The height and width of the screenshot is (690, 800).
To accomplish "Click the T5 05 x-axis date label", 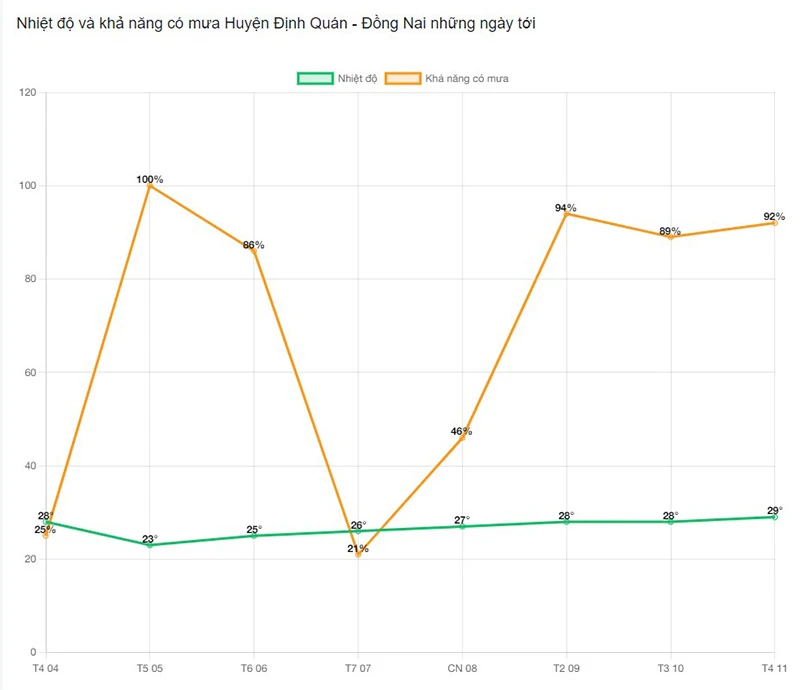I will [x=150, y=668].
